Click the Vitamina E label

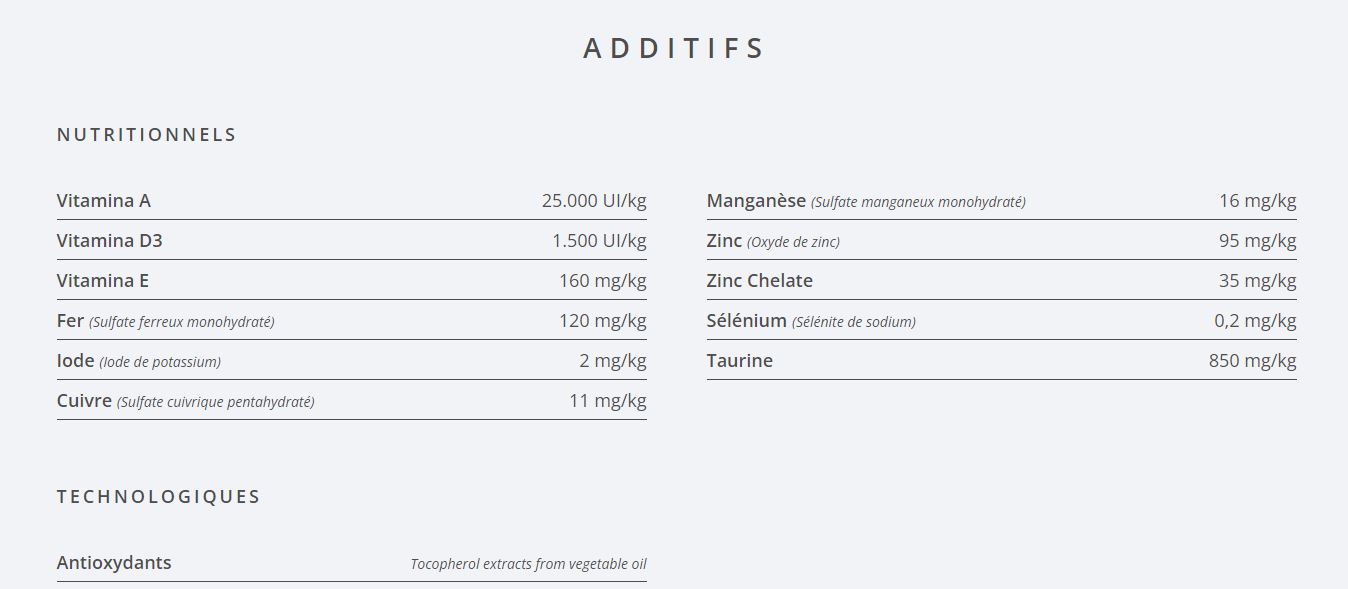pos(103,280)
